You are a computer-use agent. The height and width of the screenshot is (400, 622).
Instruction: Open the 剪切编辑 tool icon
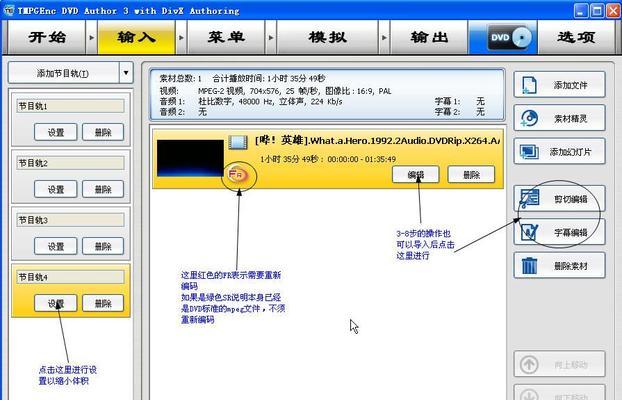(530, 198)
